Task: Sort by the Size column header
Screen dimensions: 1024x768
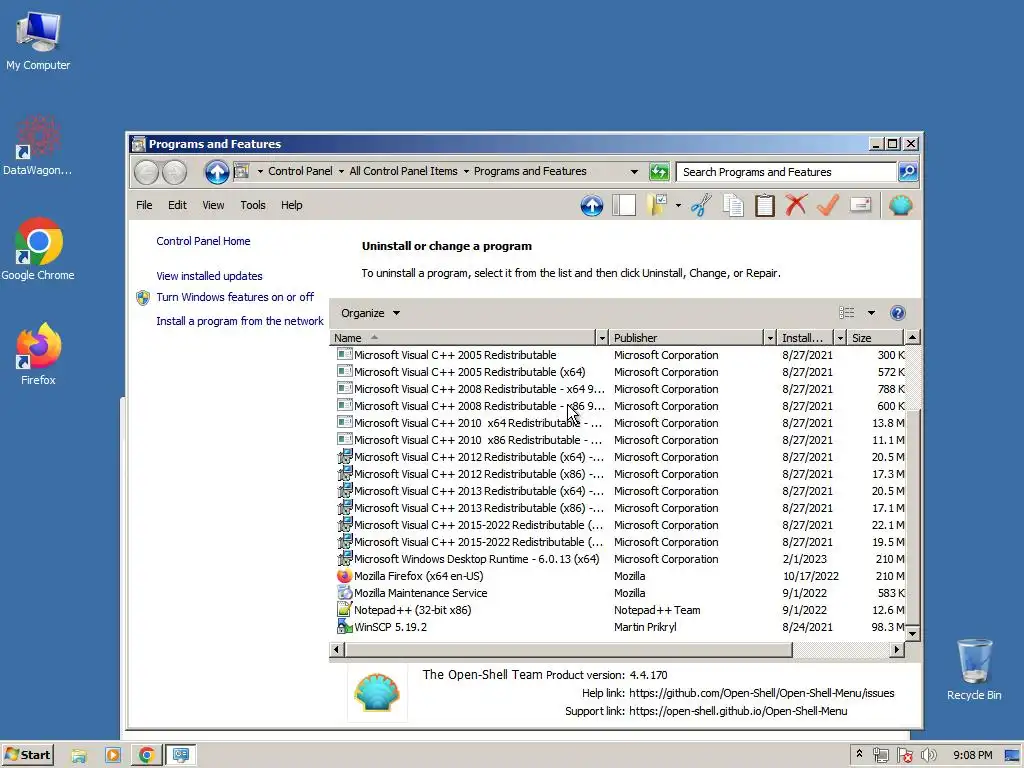Action: 875,338
